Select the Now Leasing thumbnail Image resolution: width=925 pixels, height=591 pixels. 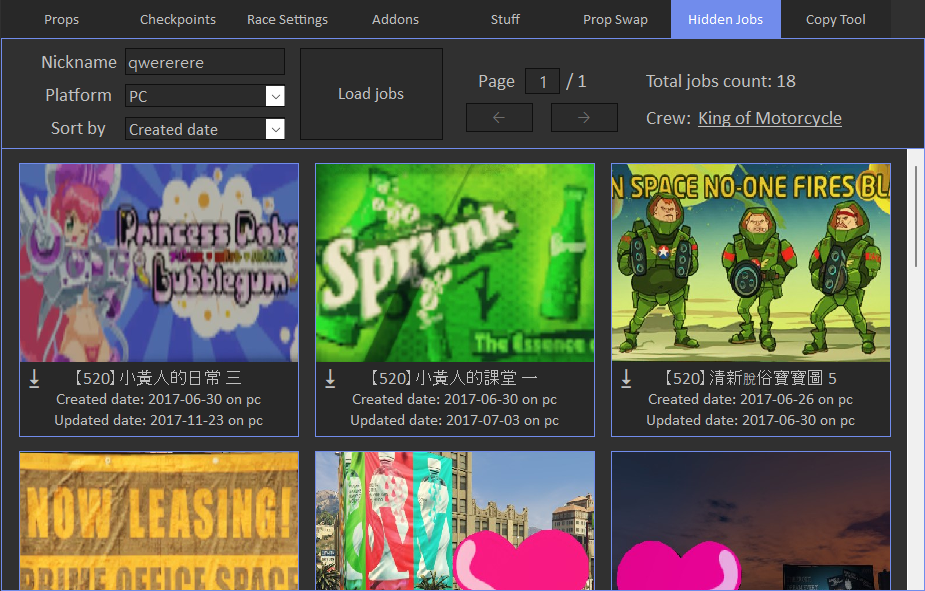[159, 521]
